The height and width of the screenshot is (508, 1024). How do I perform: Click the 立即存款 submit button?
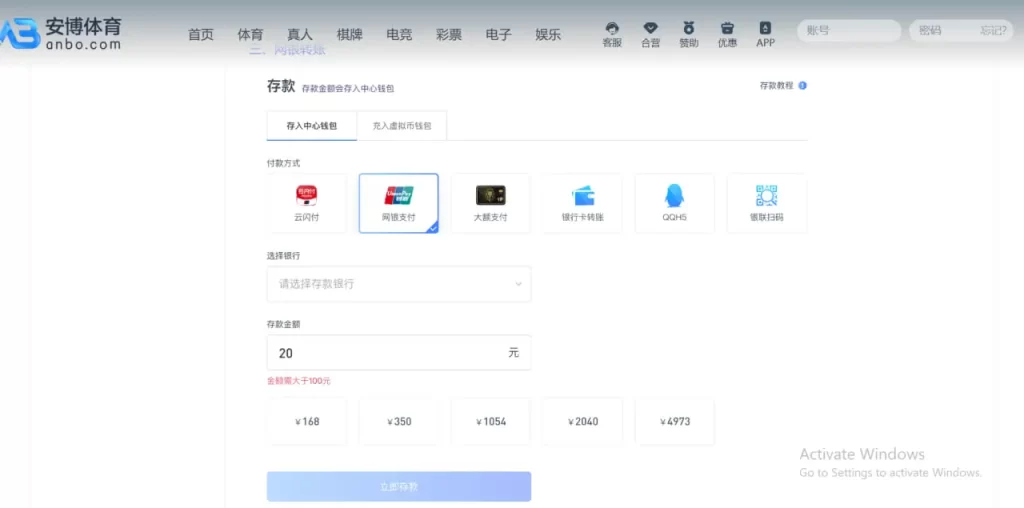point(398,486)
